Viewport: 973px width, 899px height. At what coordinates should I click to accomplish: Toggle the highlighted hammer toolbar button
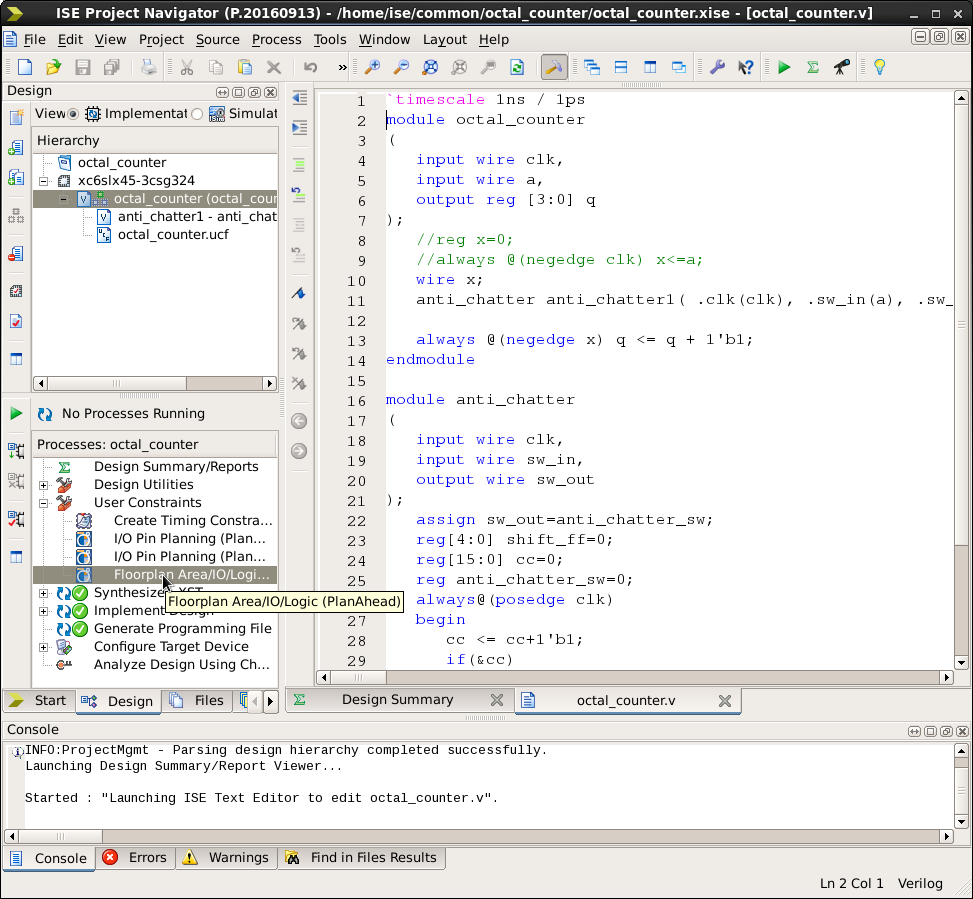[x=554, y=67]
